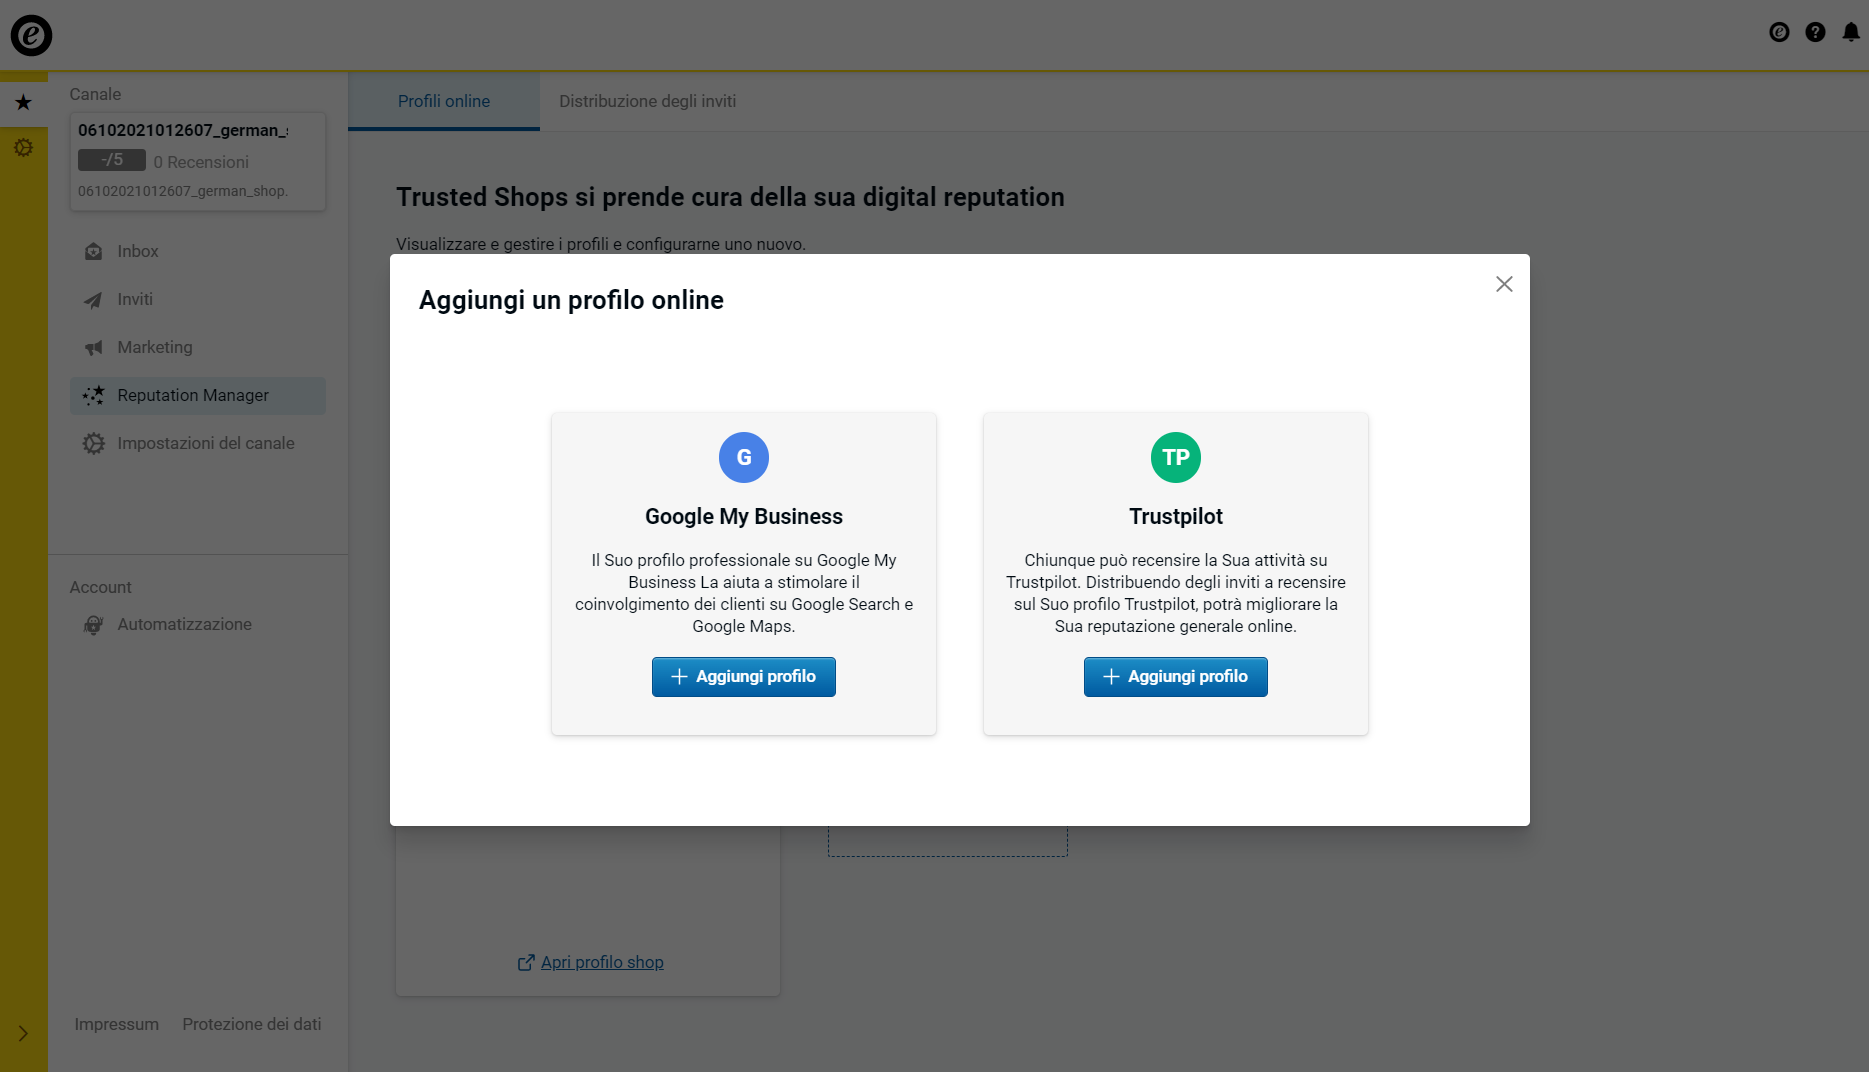Image resolution: width=1869 pixels, height=1072 pixels.
Task: Click the Google My Business heading
Action: tap(743, 516)
